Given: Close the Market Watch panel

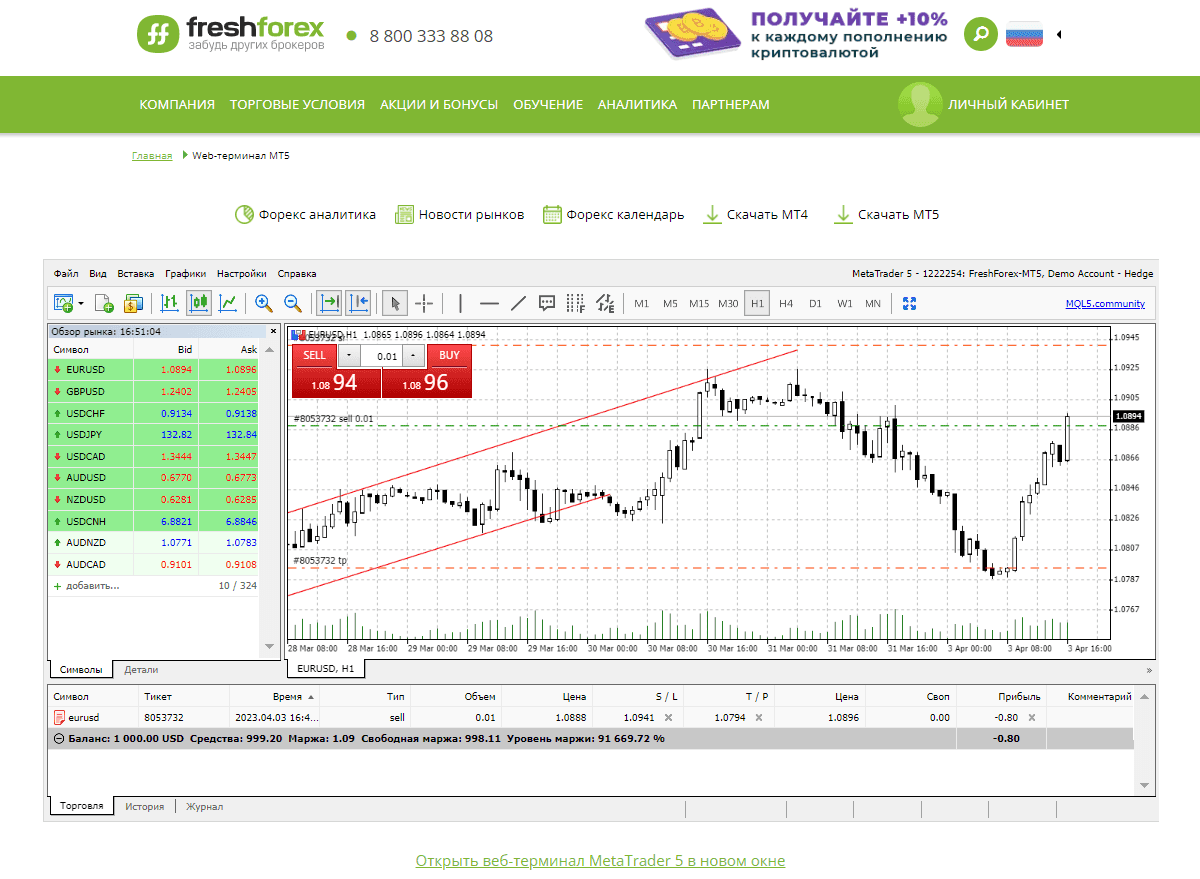Looking at the screenshot, I should point(273,331).
